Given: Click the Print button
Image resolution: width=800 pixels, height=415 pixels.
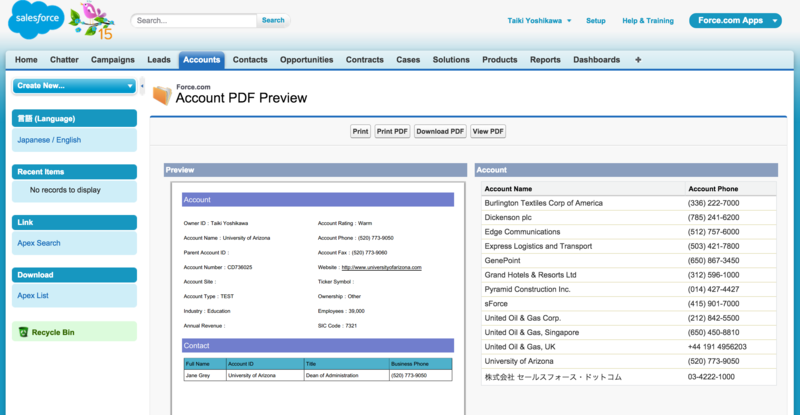Looking at the screenshot, I should [x=360, y=131].
